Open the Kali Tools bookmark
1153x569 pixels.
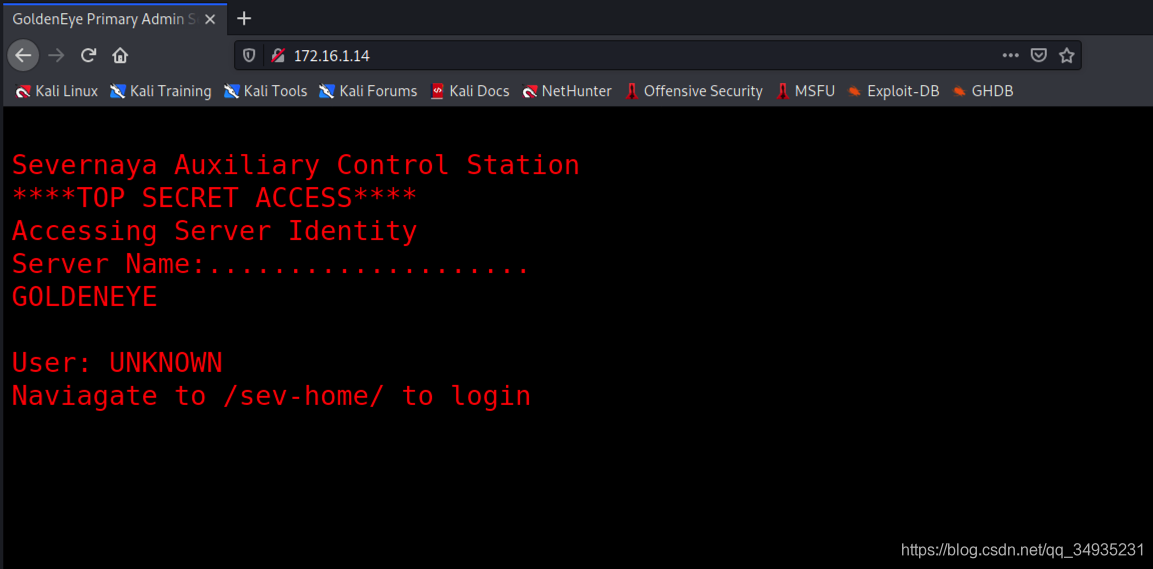(265, 91)
